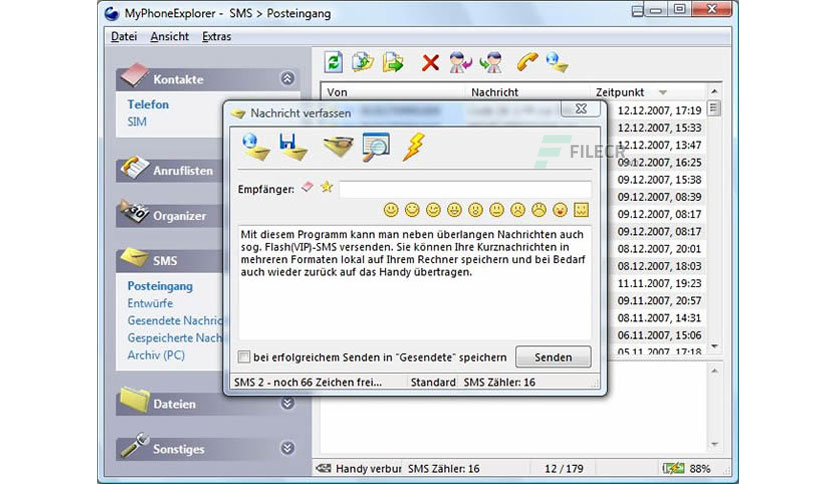
Task: Click the magnifier preview window icon
Action: 376,147
